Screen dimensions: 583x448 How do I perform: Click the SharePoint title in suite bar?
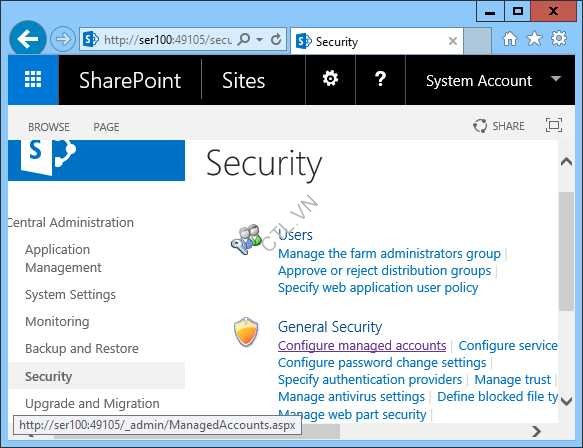tap(130, 80)
